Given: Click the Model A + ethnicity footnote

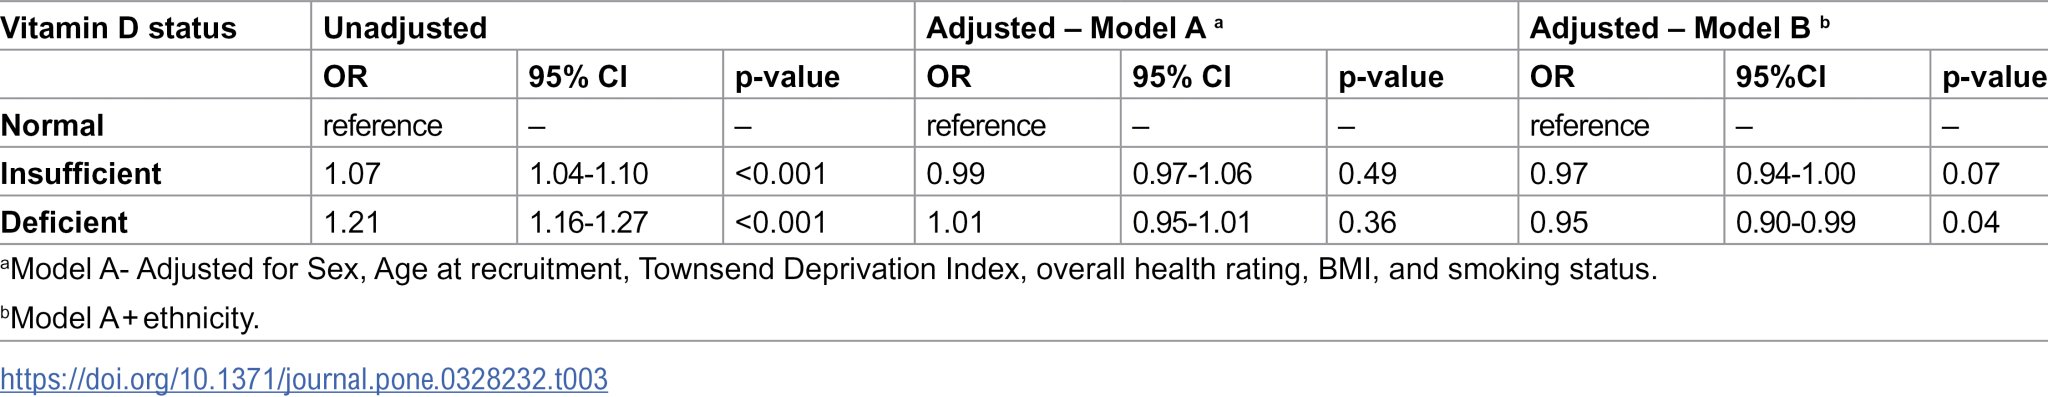Looking at the screenshot, I should [130, 319].
